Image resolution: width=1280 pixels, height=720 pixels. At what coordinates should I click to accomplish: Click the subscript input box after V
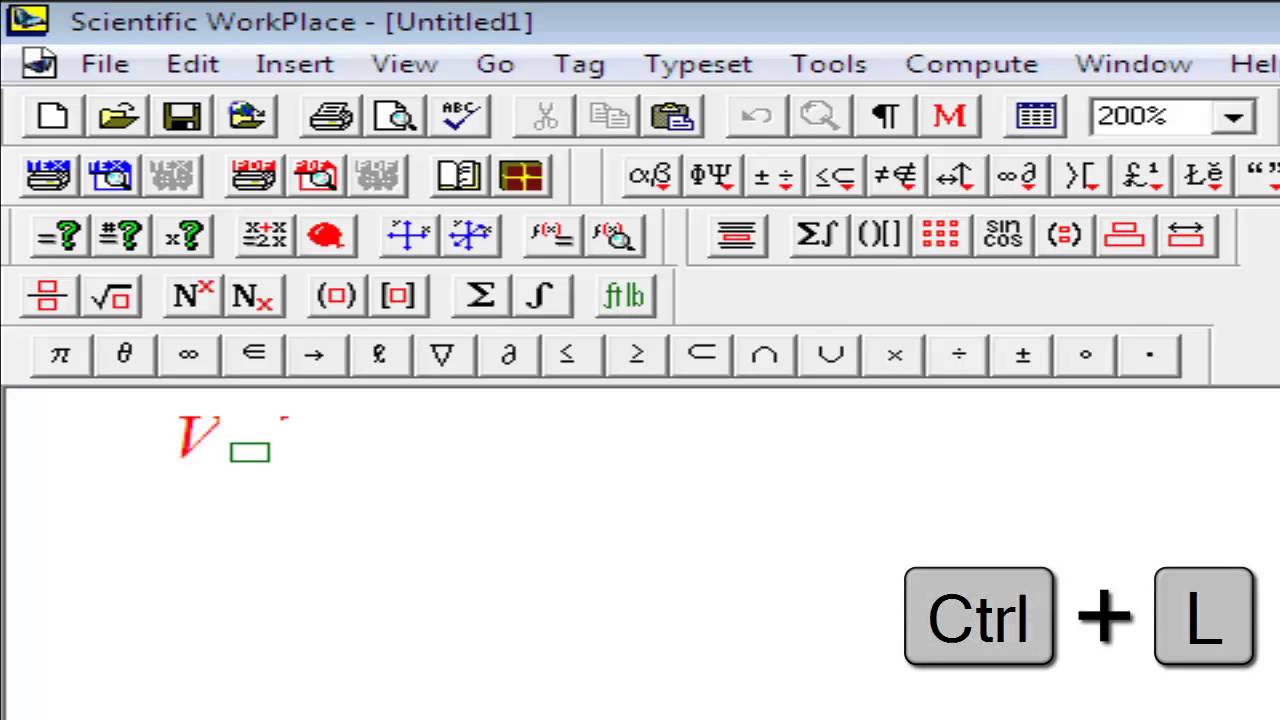(x=250, y=452)
